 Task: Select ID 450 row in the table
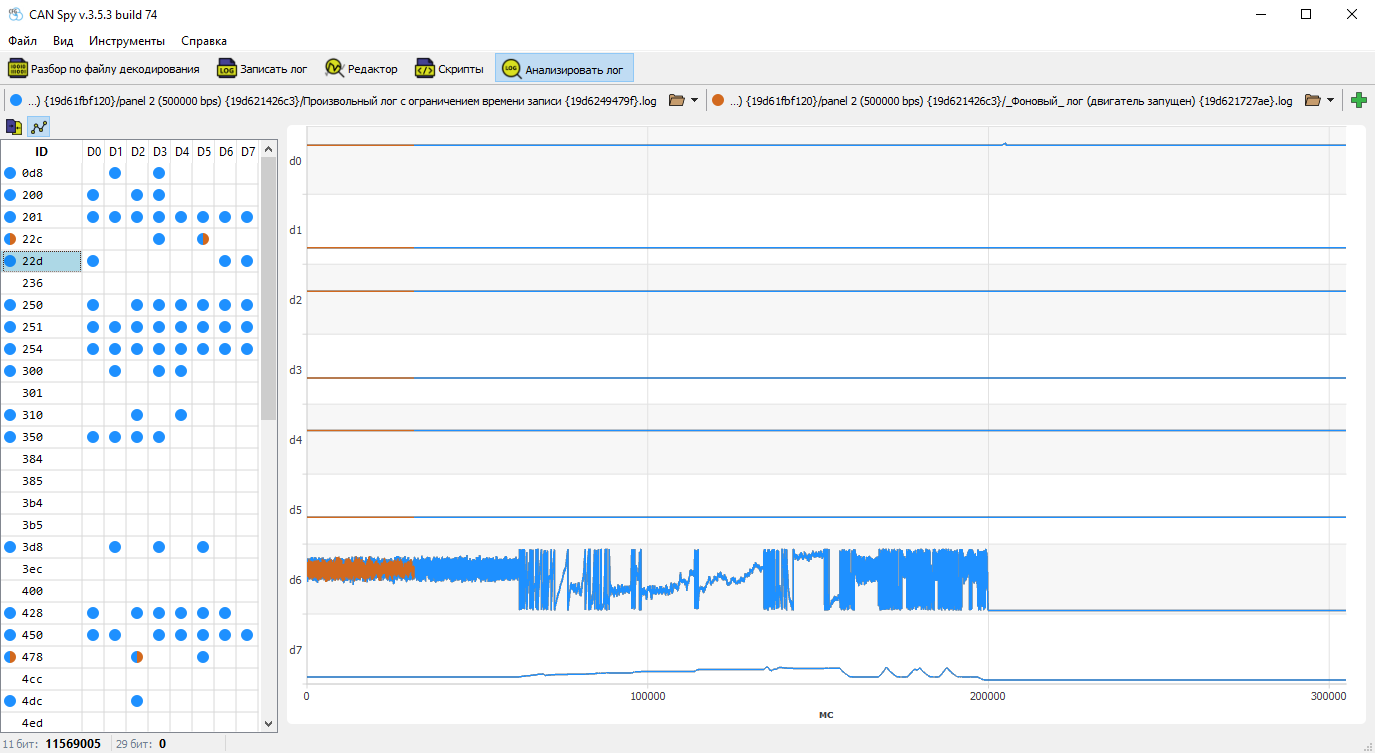[130, 635]
